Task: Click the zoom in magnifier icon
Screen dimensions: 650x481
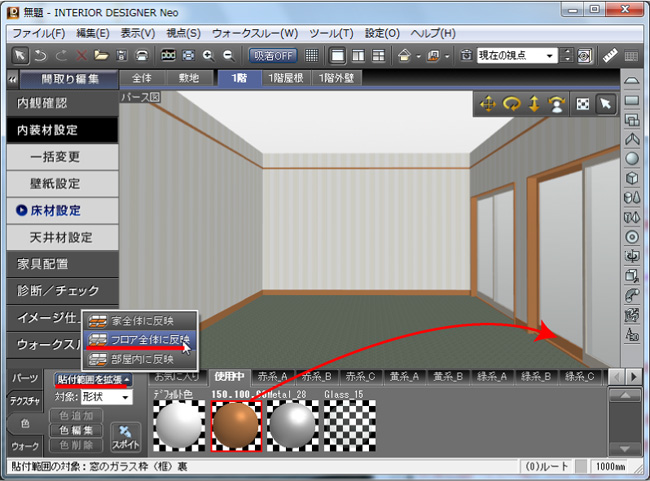Action: coord(208,56)
